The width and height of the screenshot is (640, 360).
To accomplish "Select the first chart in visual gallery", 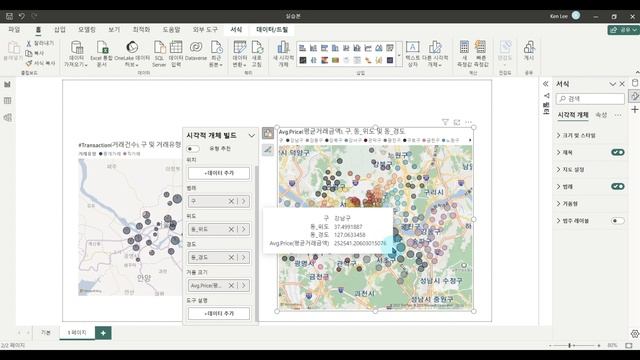I will pos(302,48).
